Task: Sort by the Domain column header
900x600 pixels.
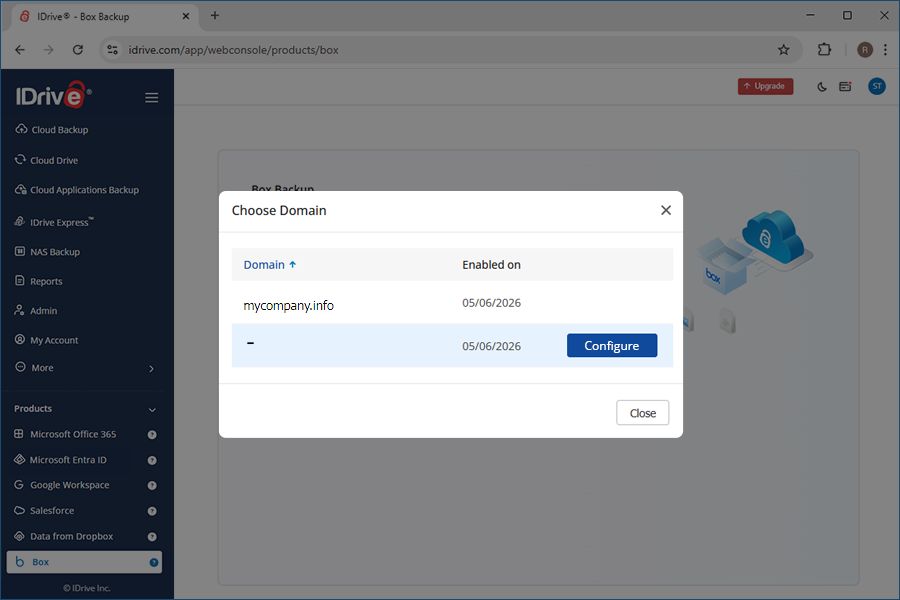Action: click(270, 265)
